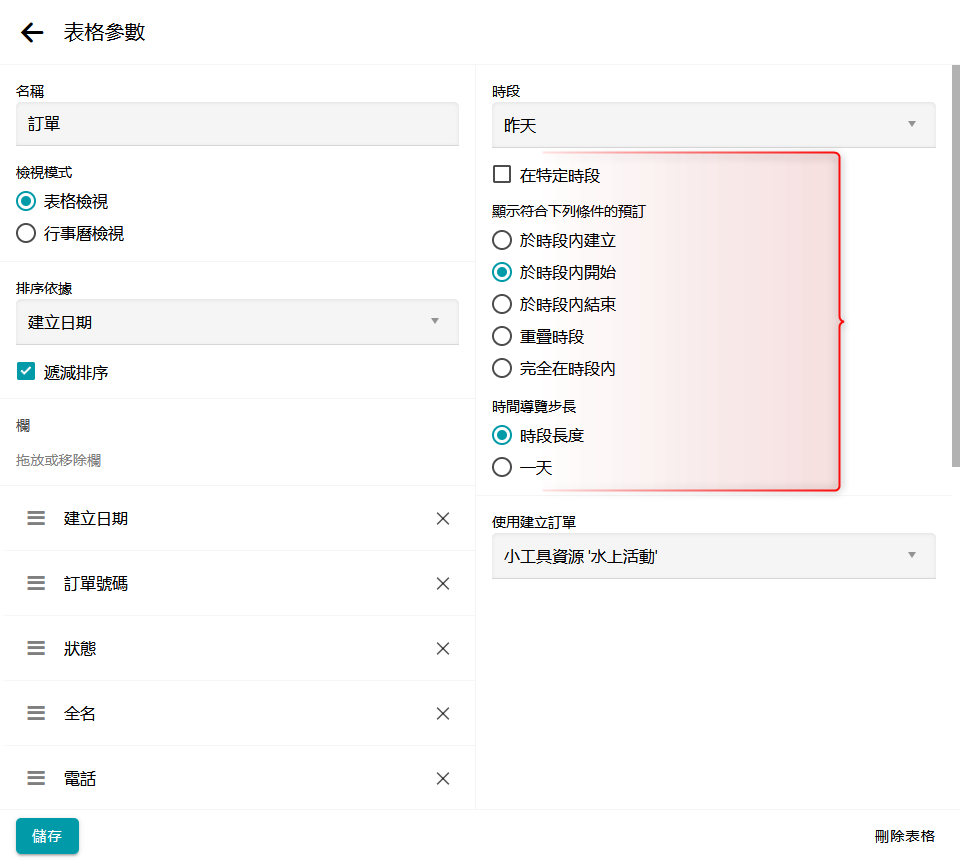Remove the 訂單號碼 column
The image size is (960, 862).
pyautogui.click(x=443, y=583)
